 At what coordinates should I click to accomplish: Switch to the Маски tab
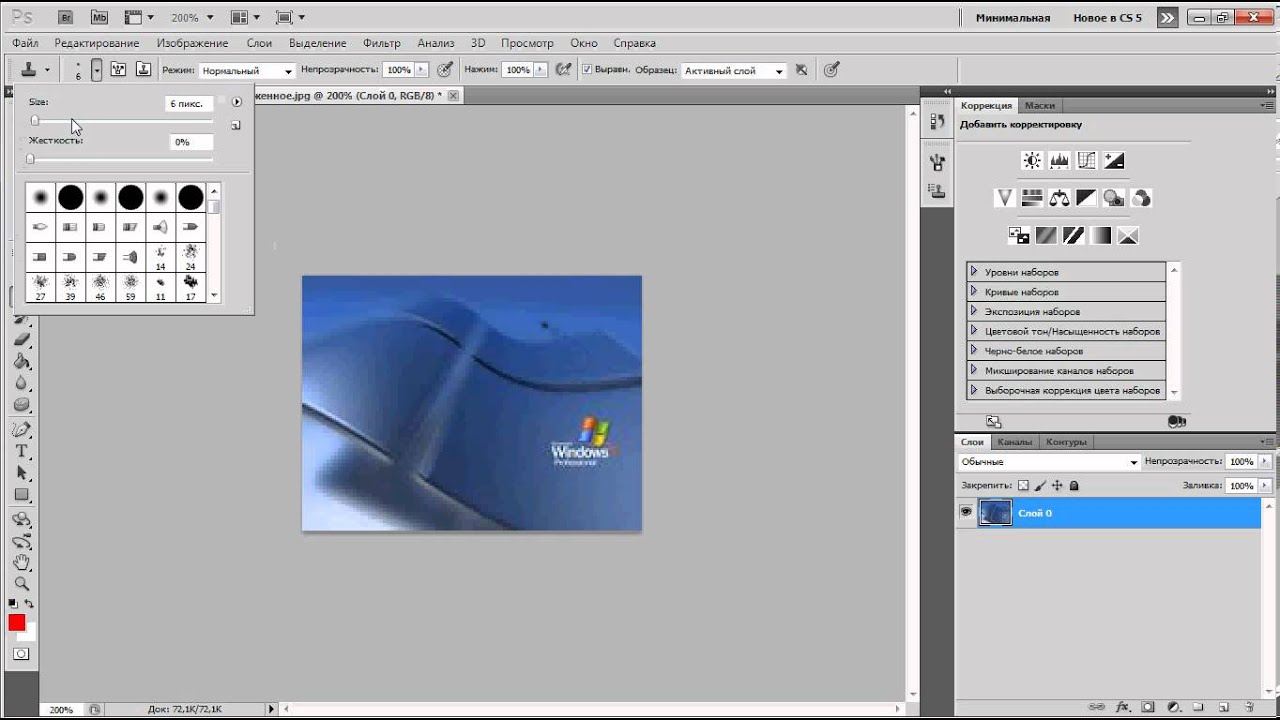coord(1040,105)
